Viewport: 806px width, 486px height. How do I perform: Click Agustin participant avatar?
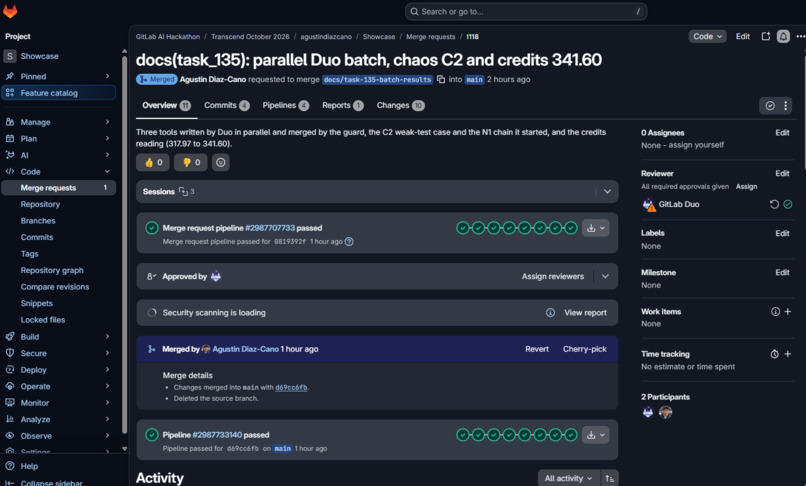pos(666,412)
